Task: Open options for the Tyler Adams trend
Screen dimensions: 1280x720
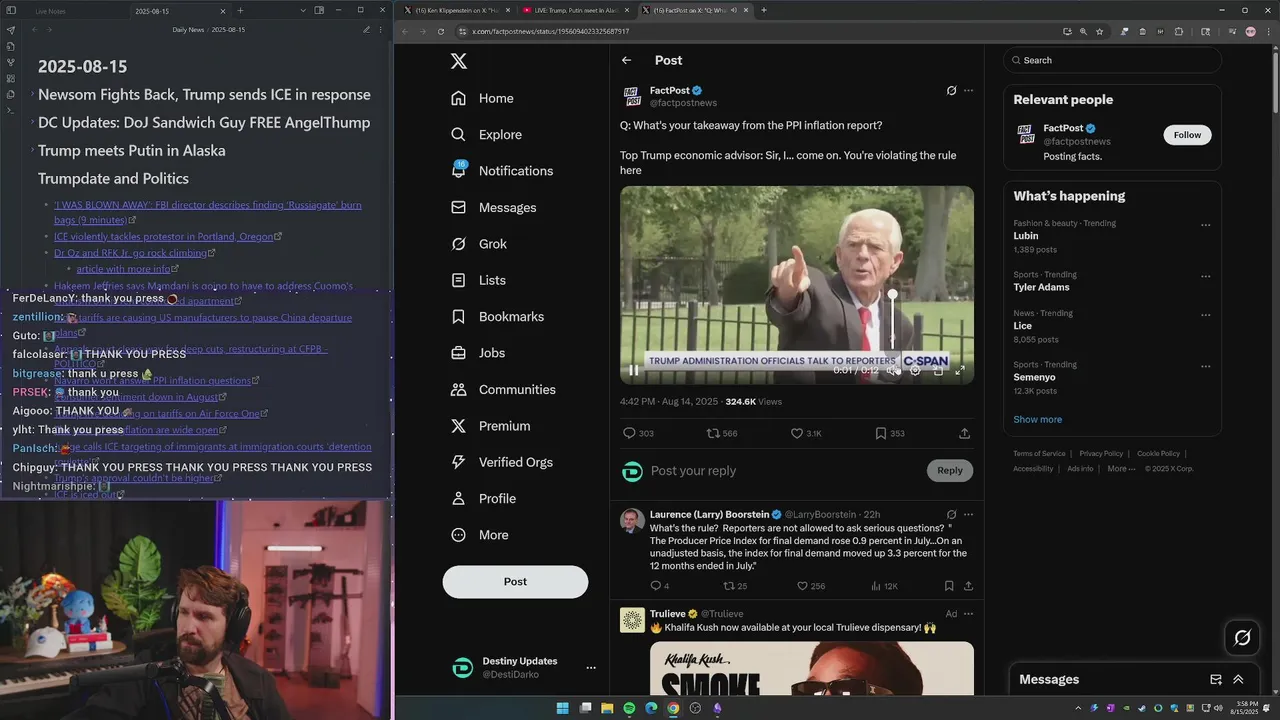Action: (1205, 276)
